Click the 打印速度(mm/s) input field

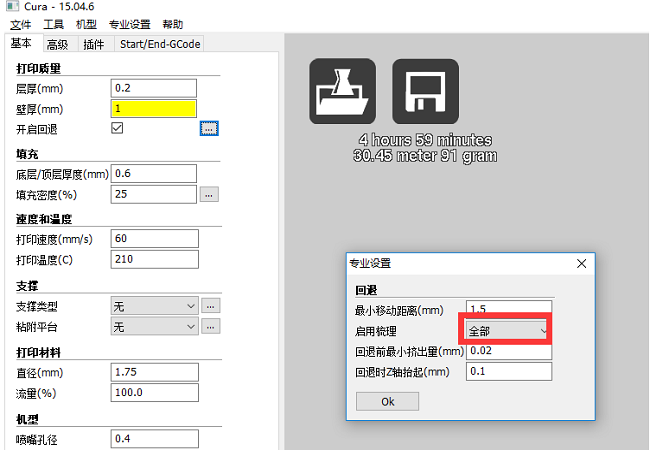(155, 239)
